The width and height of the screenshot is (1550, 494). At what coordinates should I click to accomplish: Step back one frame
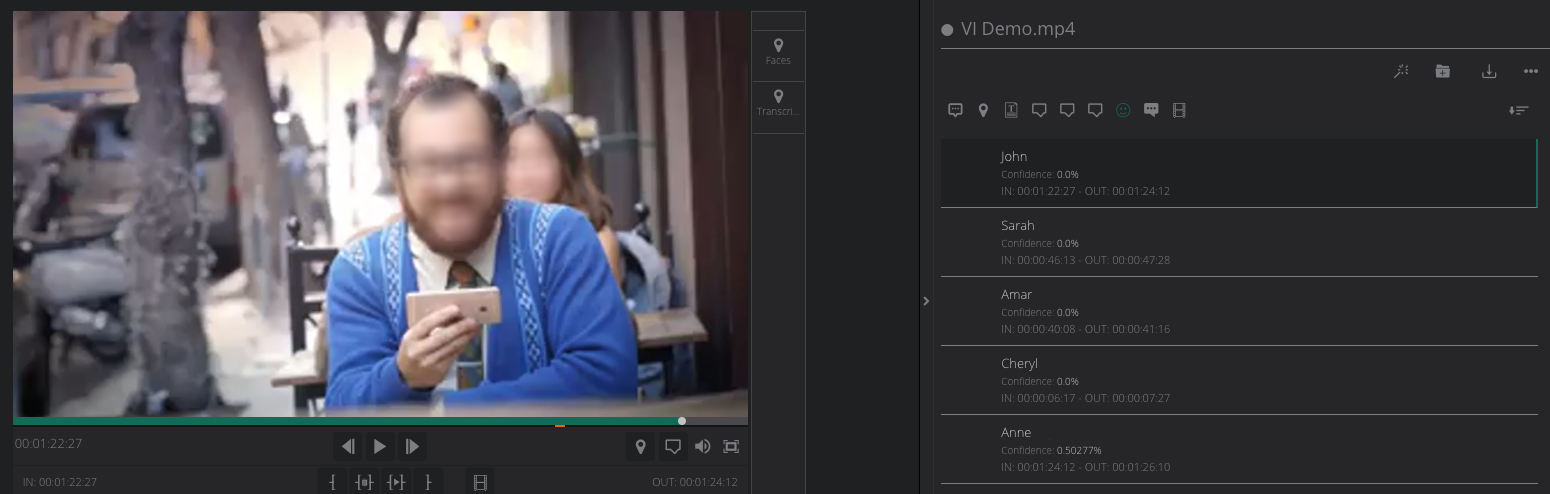pos(348,447)
